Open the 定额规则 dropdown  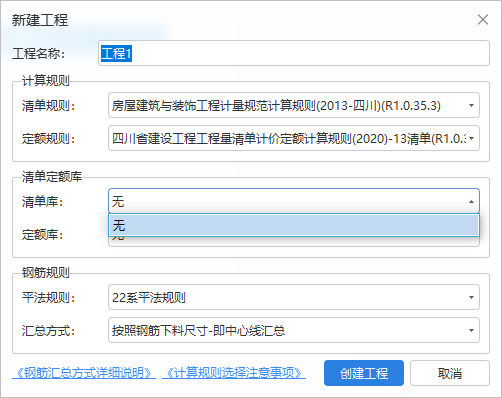(x=294, y=138)
